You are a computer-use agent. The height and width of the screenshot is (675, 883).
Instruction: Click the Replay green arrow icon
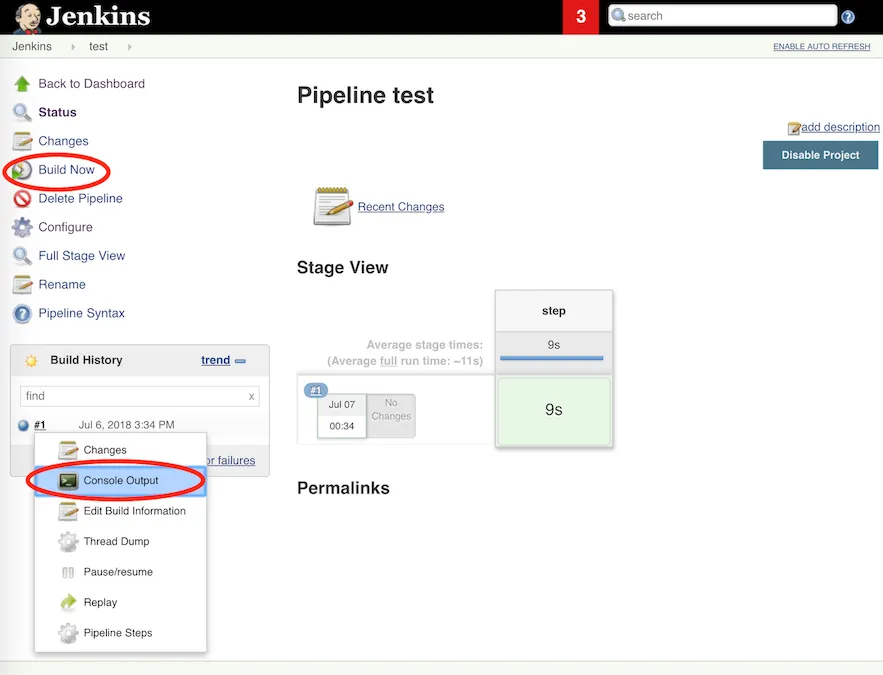[x=68, y=602]
